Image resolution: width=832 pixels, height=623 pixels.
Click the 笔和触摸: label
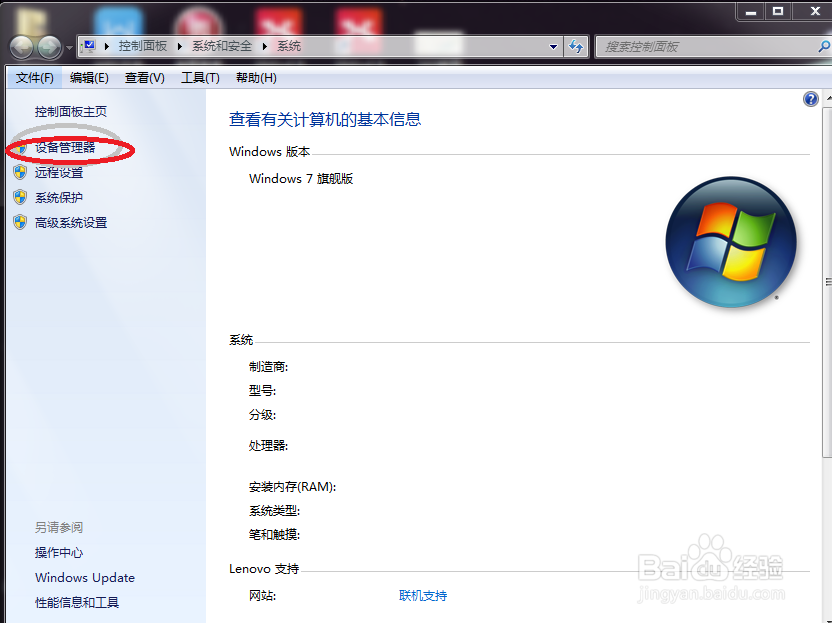pyautogui.click(x=274, y=534)
